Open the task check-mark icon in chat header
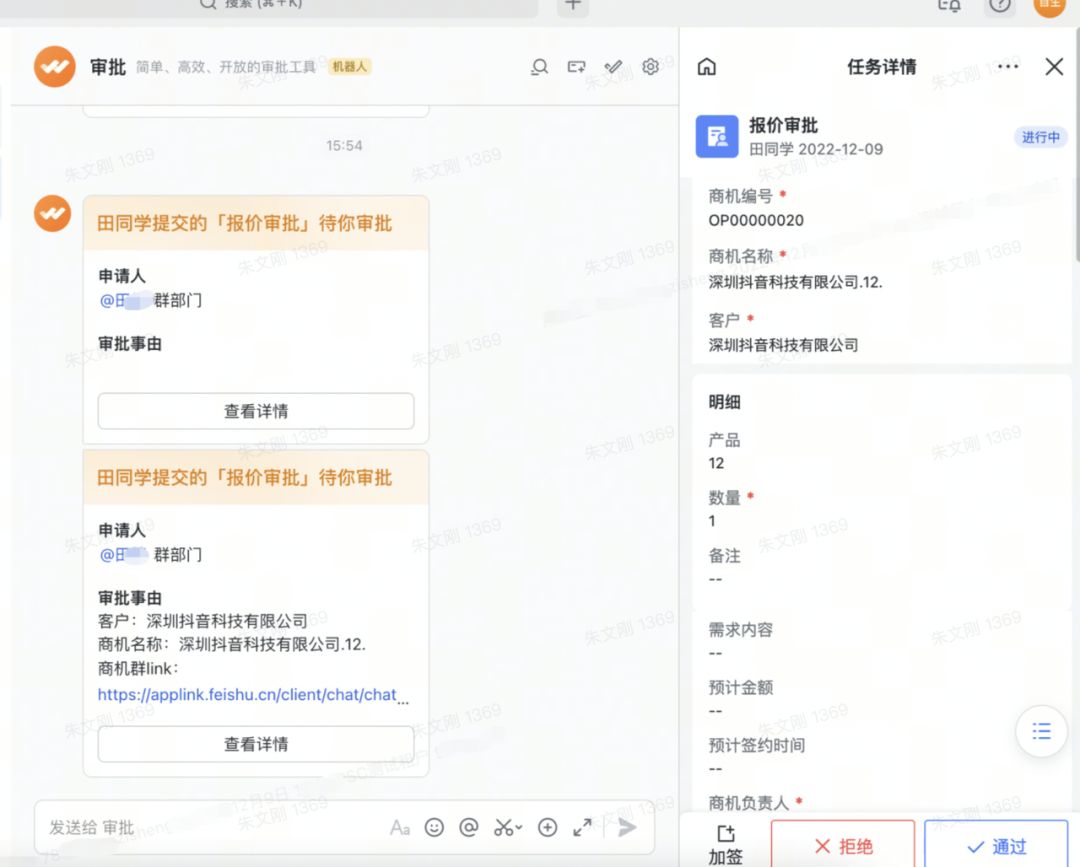 tap(613, 67)
